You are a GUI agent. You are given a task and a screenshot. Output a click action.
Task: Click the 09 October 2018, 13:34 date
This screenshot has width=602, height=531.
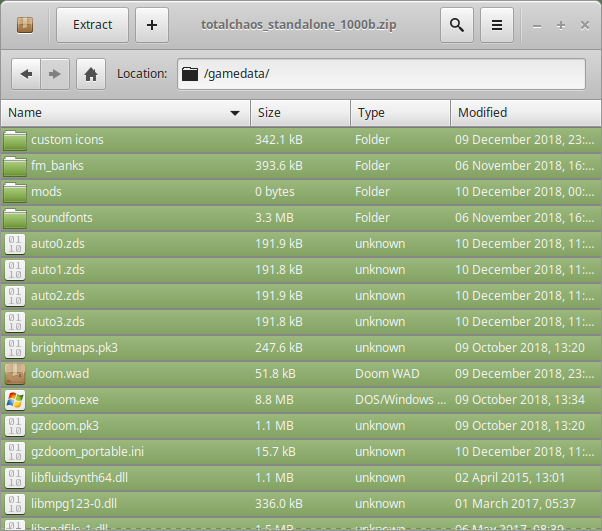pos(519,400)
